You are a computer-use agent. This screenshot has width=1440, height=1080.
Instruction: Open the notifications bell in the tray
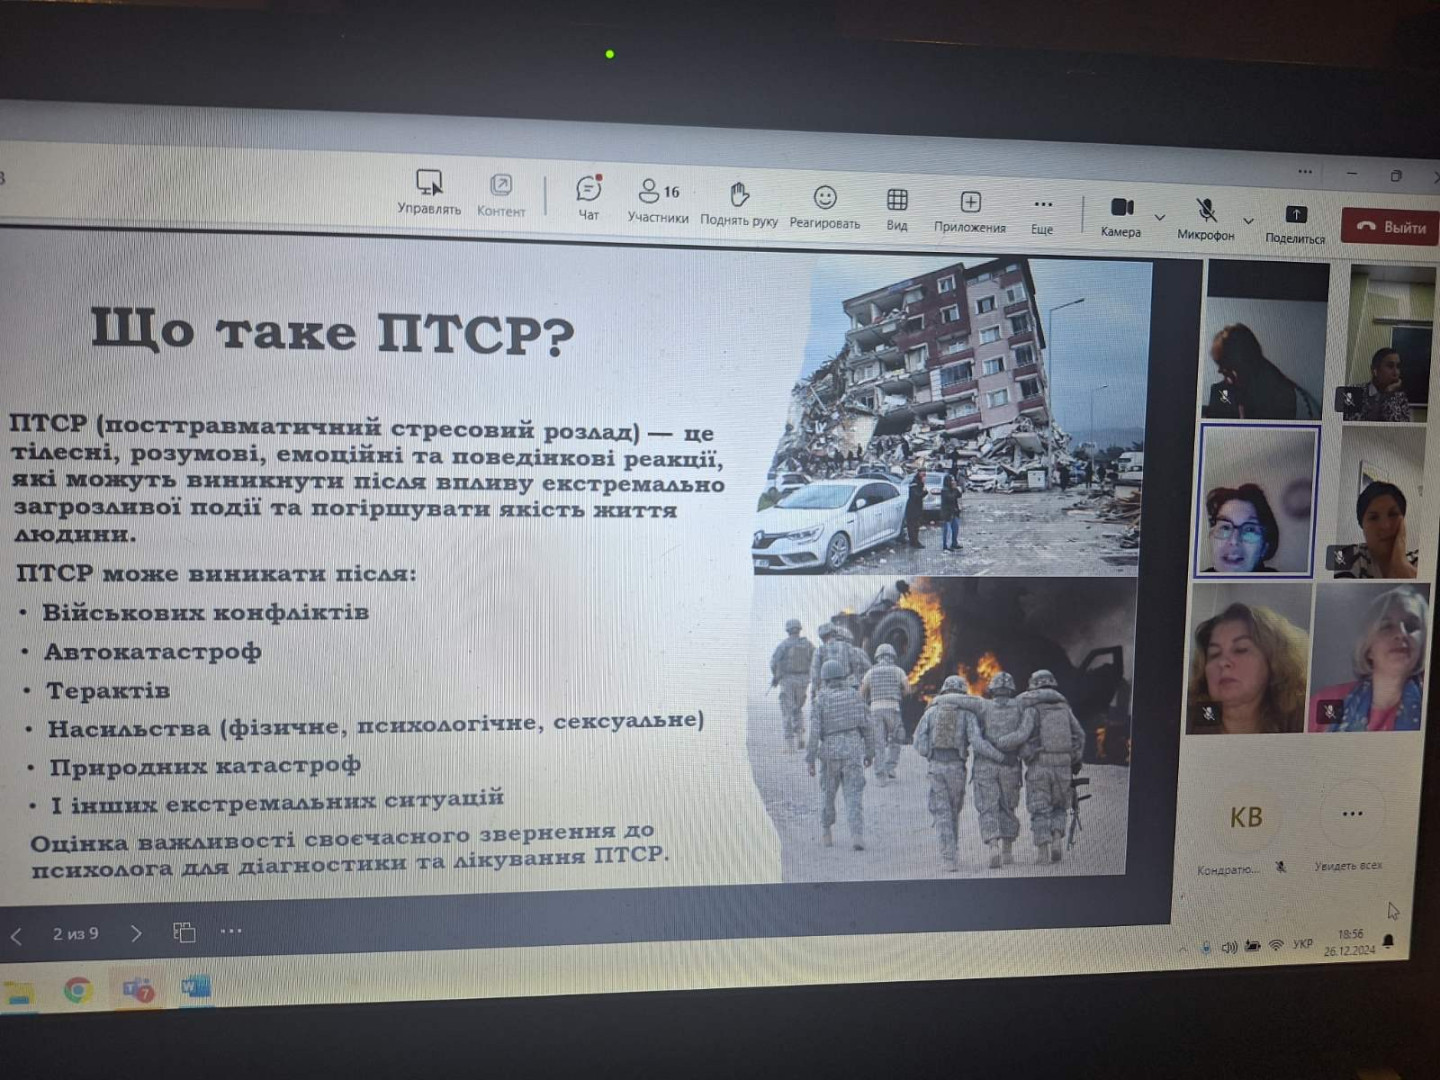1389,941
